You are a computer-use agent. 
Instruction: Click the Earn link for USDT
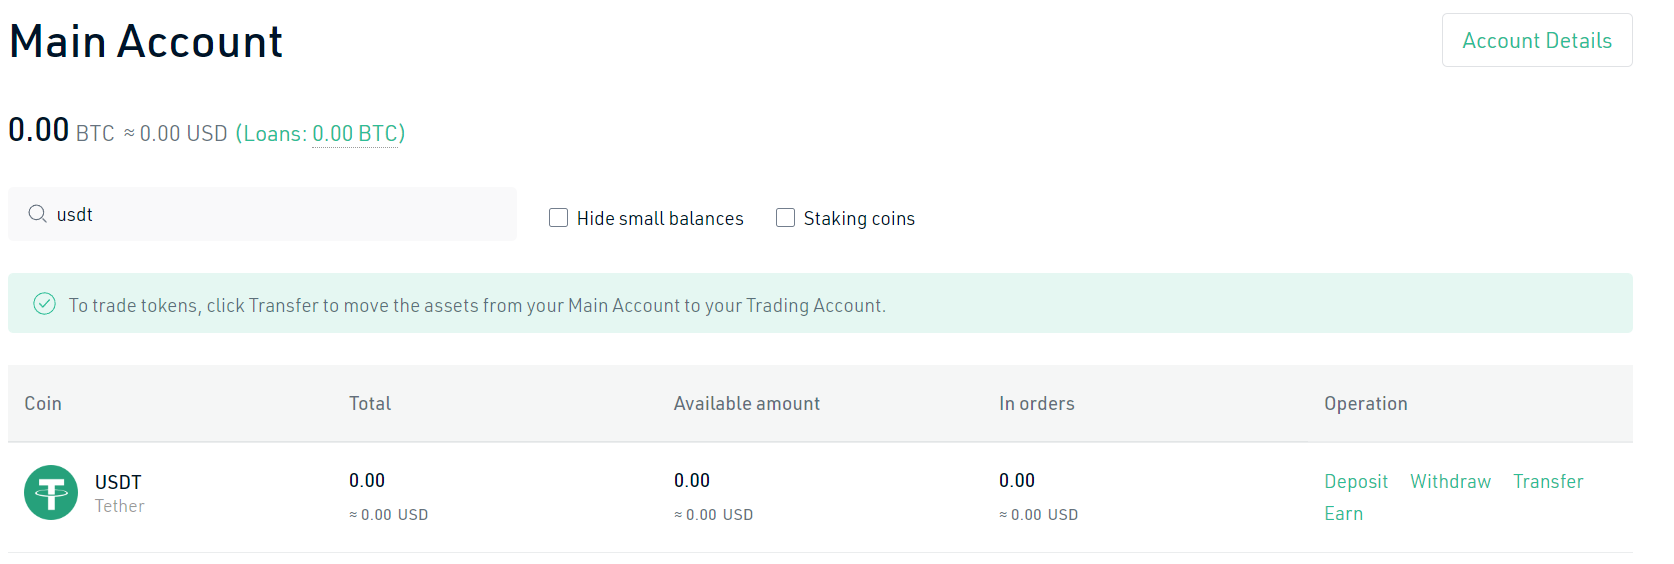click(1343, 513)
